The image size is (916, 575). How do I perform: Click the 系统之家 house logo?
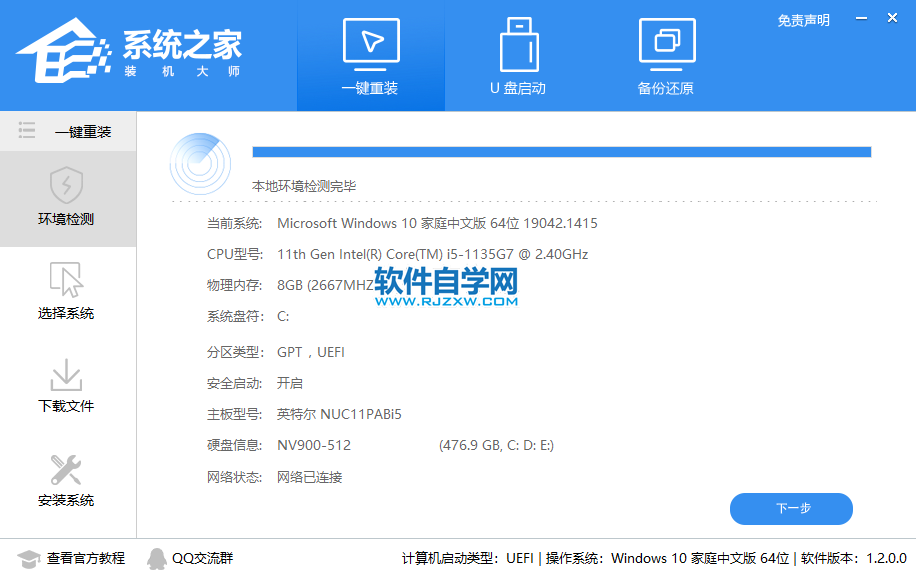[64, 51]
